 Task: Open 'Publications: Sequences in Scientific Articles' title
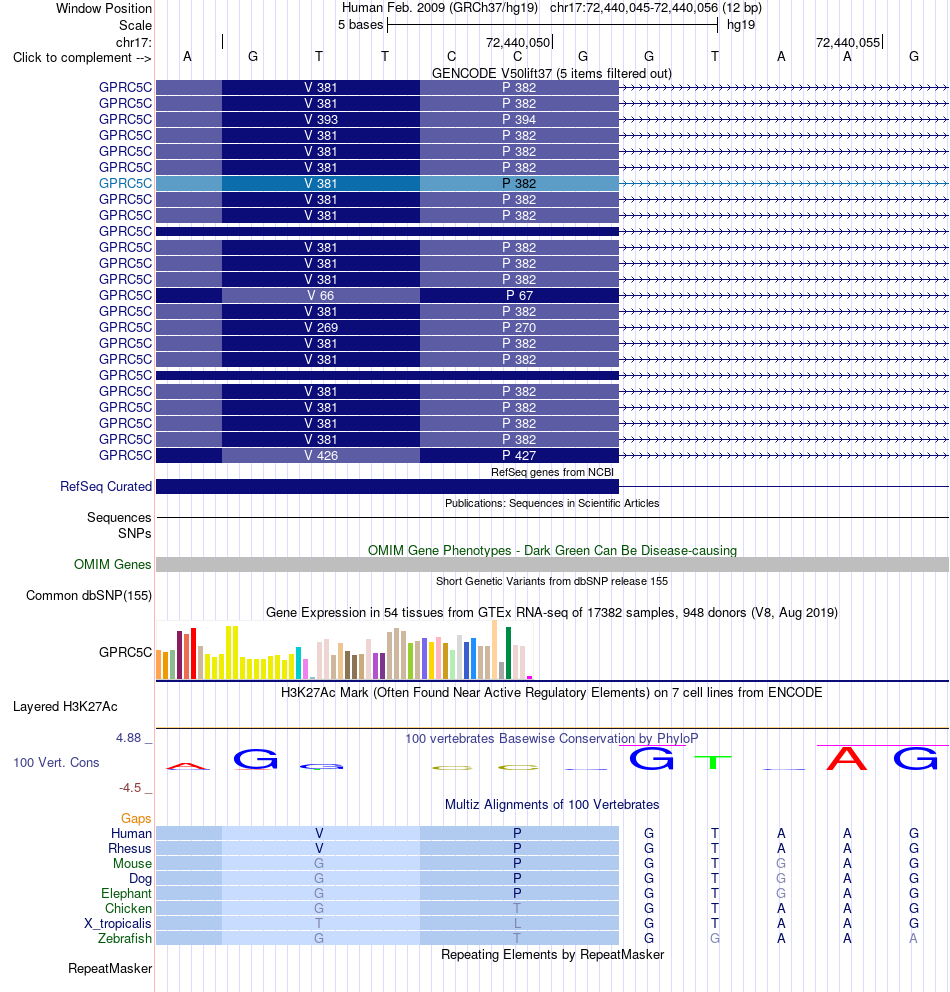coord(552,503)
